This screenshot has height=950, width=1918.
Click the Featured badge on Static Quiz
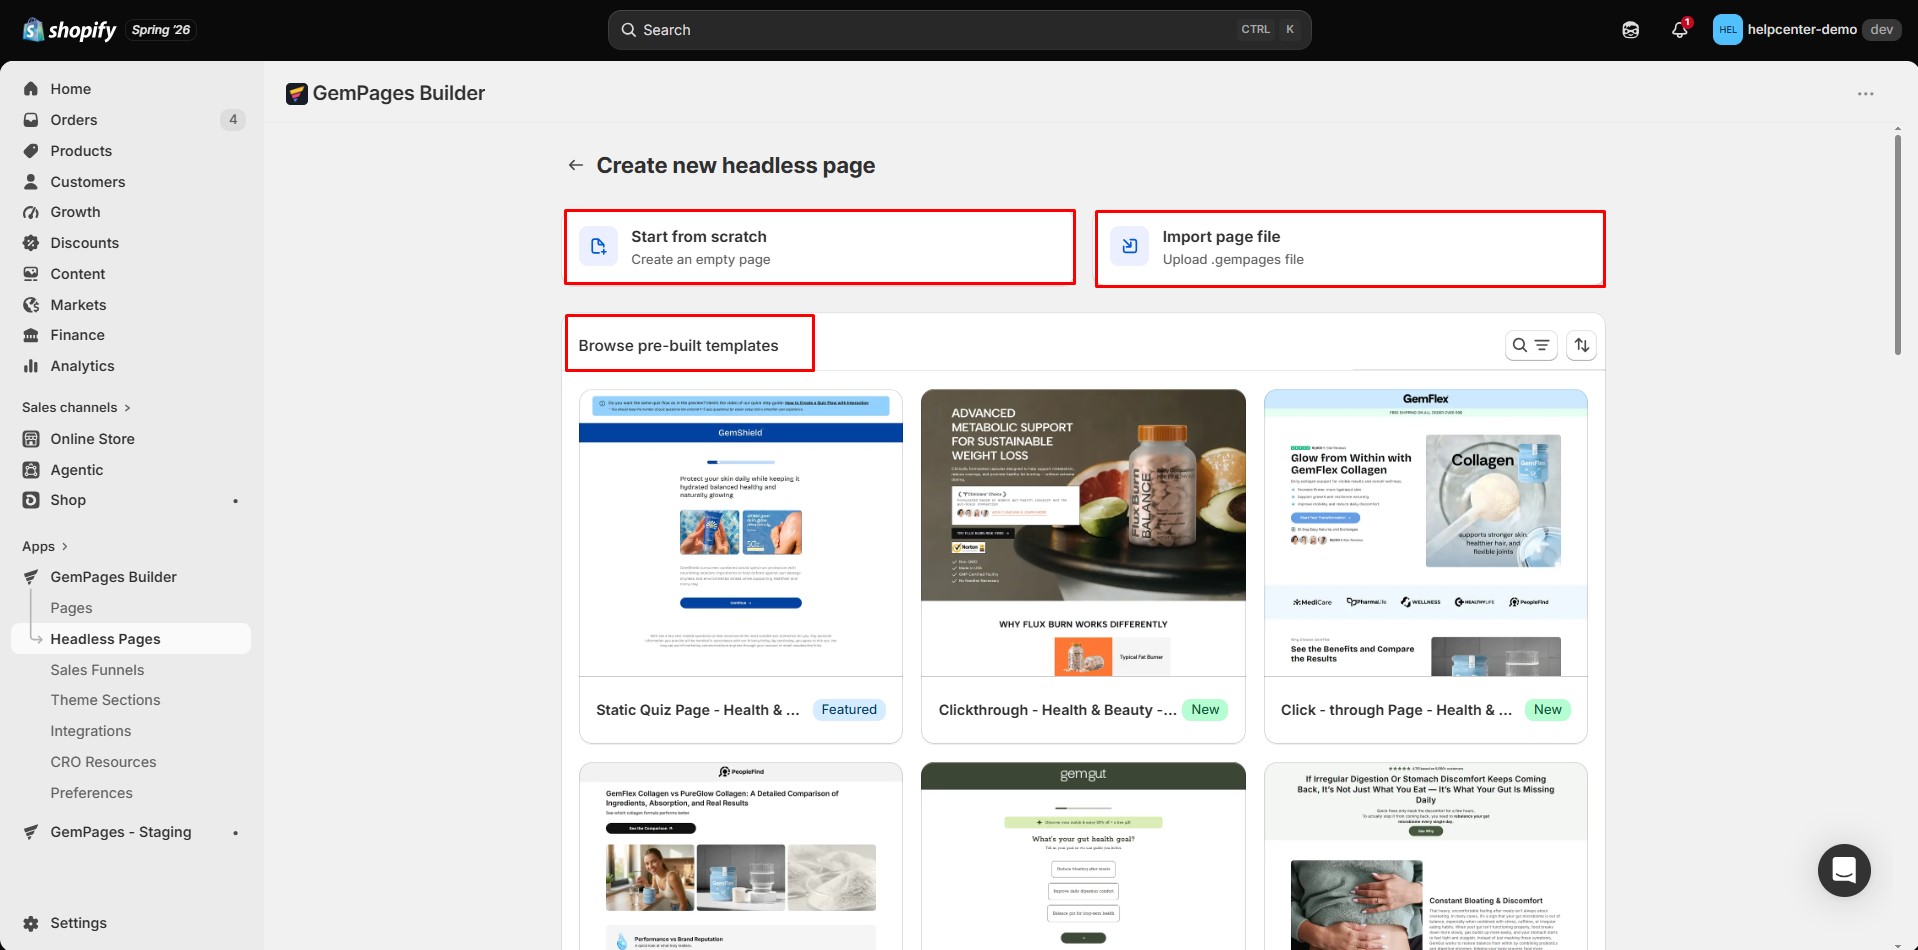[849, 710]
